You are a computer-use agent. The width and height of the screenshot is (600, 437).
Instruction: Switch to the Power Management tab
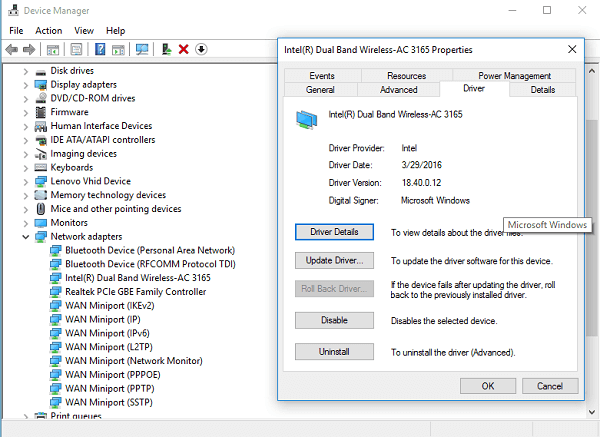click(514, 76)
